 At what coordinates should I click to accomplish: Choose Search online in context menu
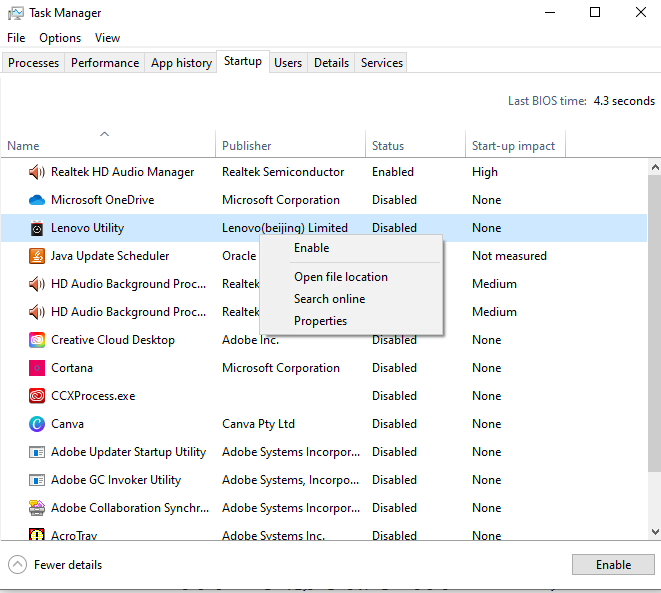pyautogui.click(x=352, y=299)
